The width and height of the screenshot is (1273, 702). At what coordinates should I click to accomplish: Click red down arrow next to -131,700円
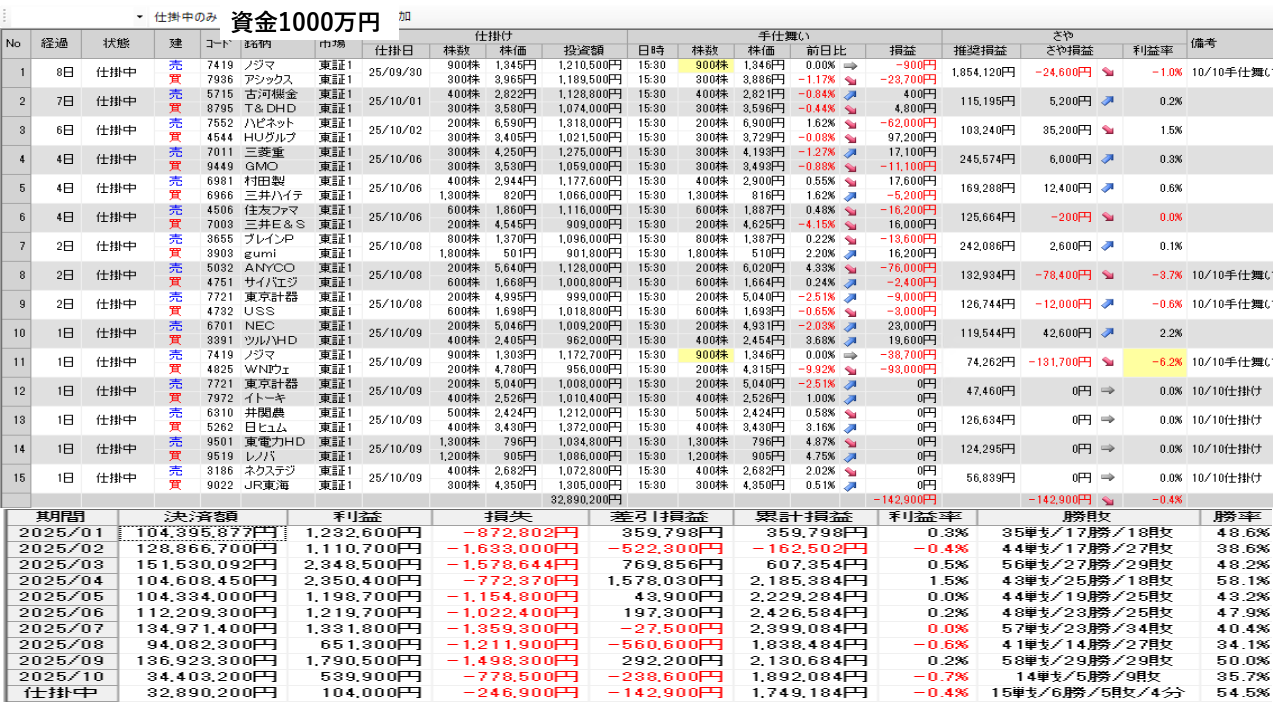(1109, 362)
